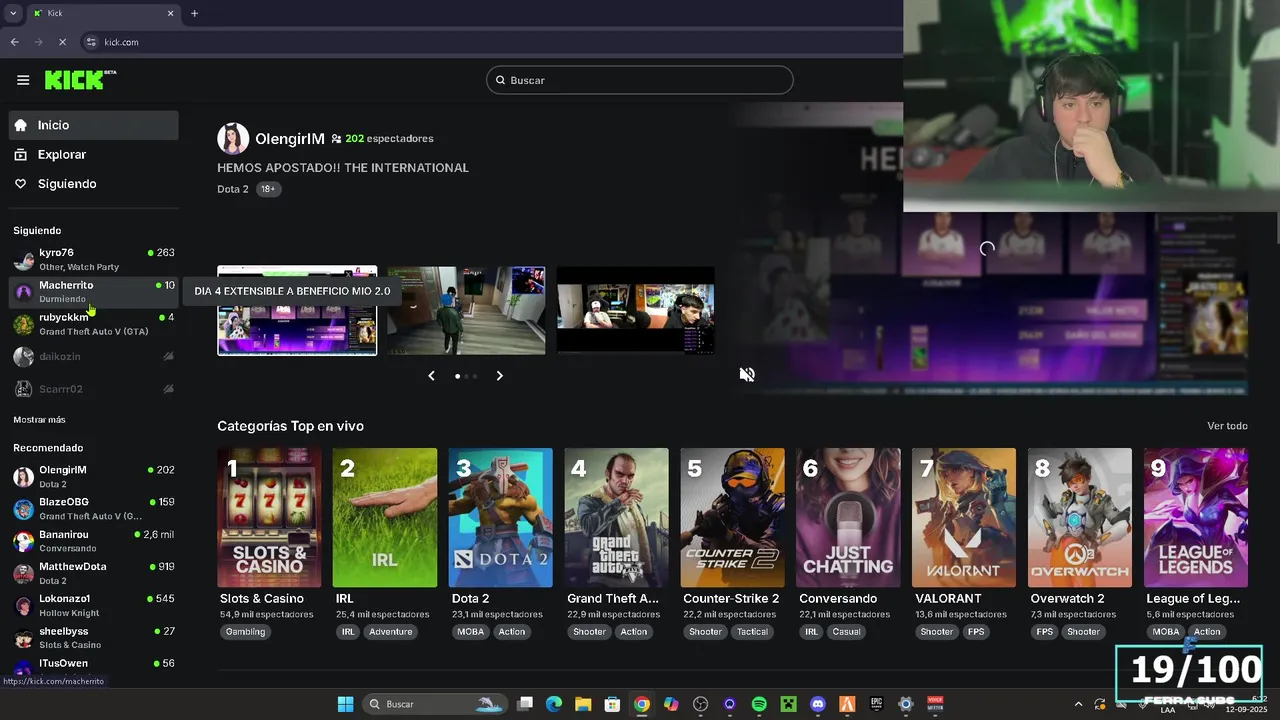1280x720 pixels.
Task: Open File Explorer from the taskbar
Action: click(583, 704)
